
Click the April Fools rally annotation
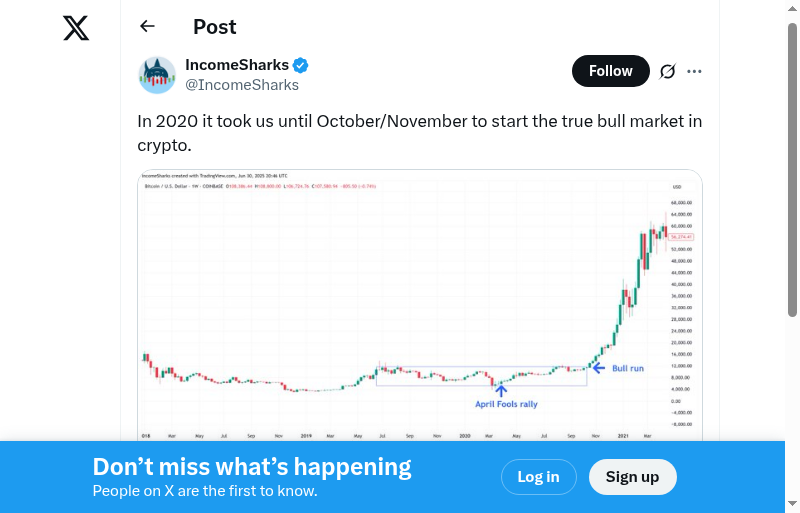coord(506,404)
